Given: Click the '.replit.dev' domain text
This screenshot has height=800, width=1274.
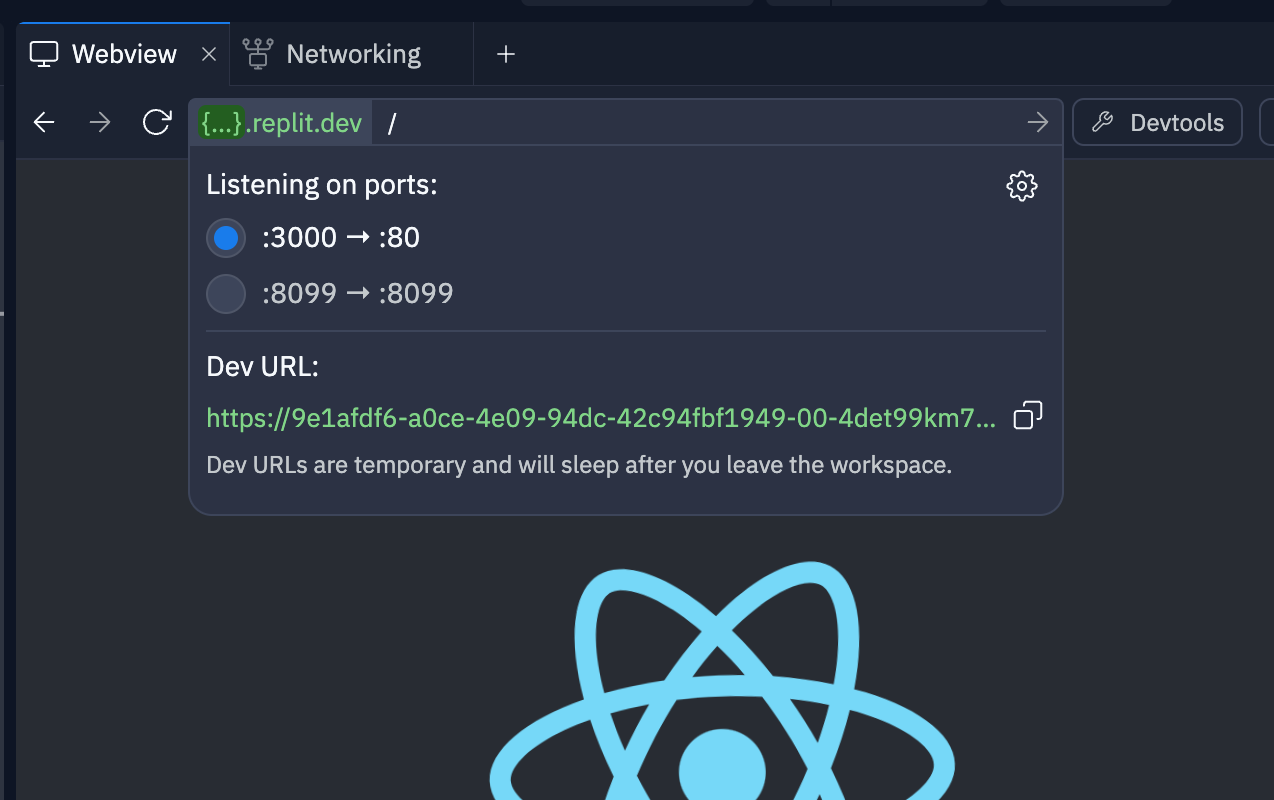Looking at the screenshot, I should click(x=304, y=123).
